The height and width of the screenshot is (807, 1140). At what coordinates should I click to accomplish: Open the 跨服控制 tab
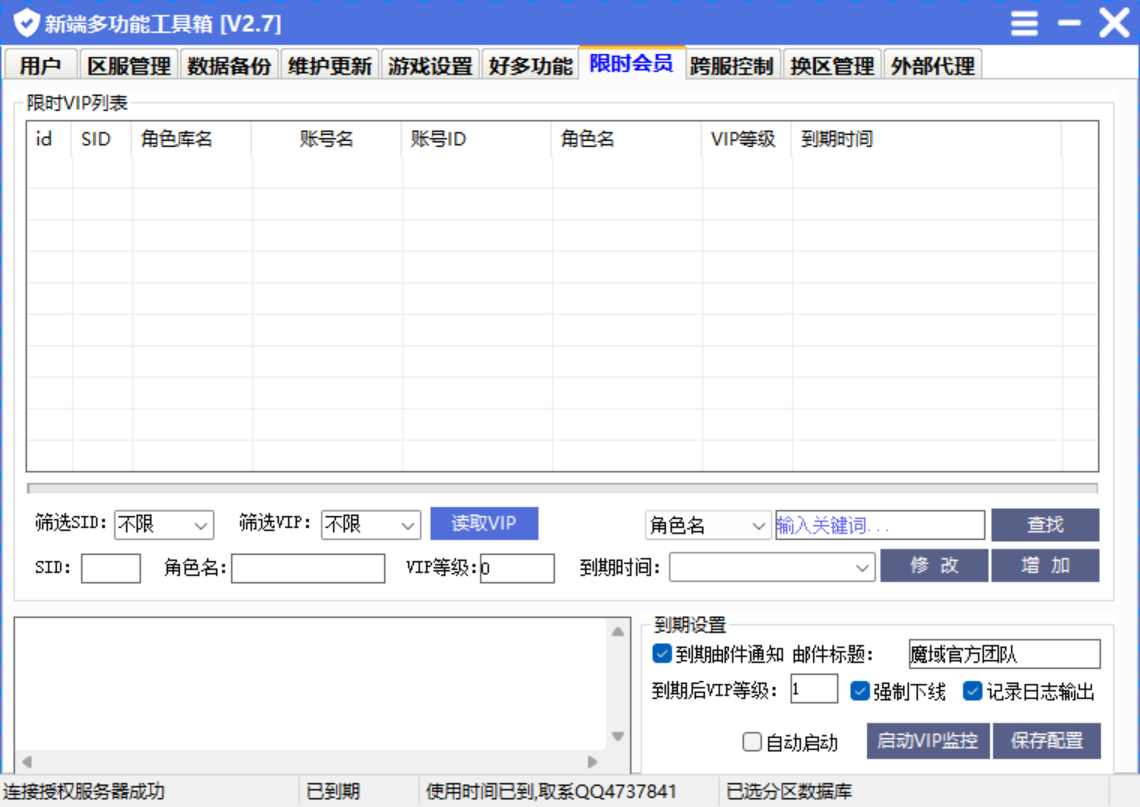[x=731, y=65]
